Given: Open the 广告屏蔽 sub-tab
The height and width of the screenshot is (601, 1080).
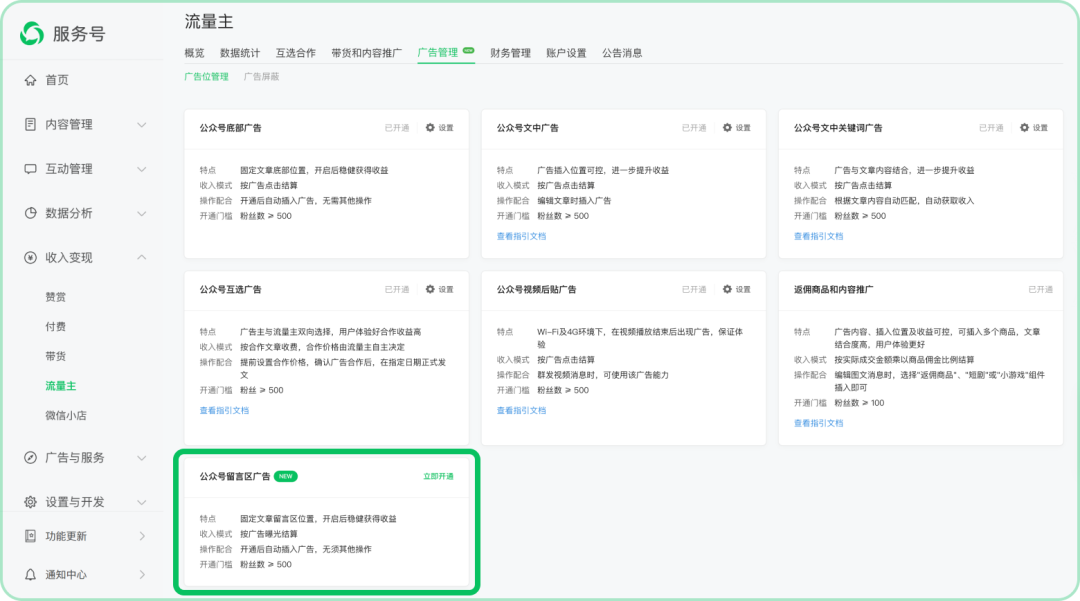Looking at the screenshot, I should point(261,76).
